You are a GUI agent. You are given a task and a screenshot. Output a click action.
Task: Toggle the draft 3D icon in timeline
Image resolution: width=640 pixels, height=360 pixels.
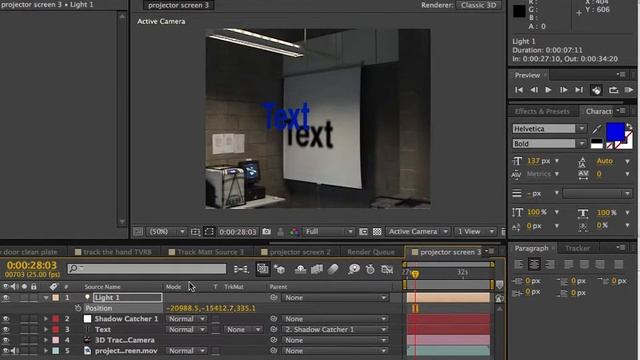[280, 269]
